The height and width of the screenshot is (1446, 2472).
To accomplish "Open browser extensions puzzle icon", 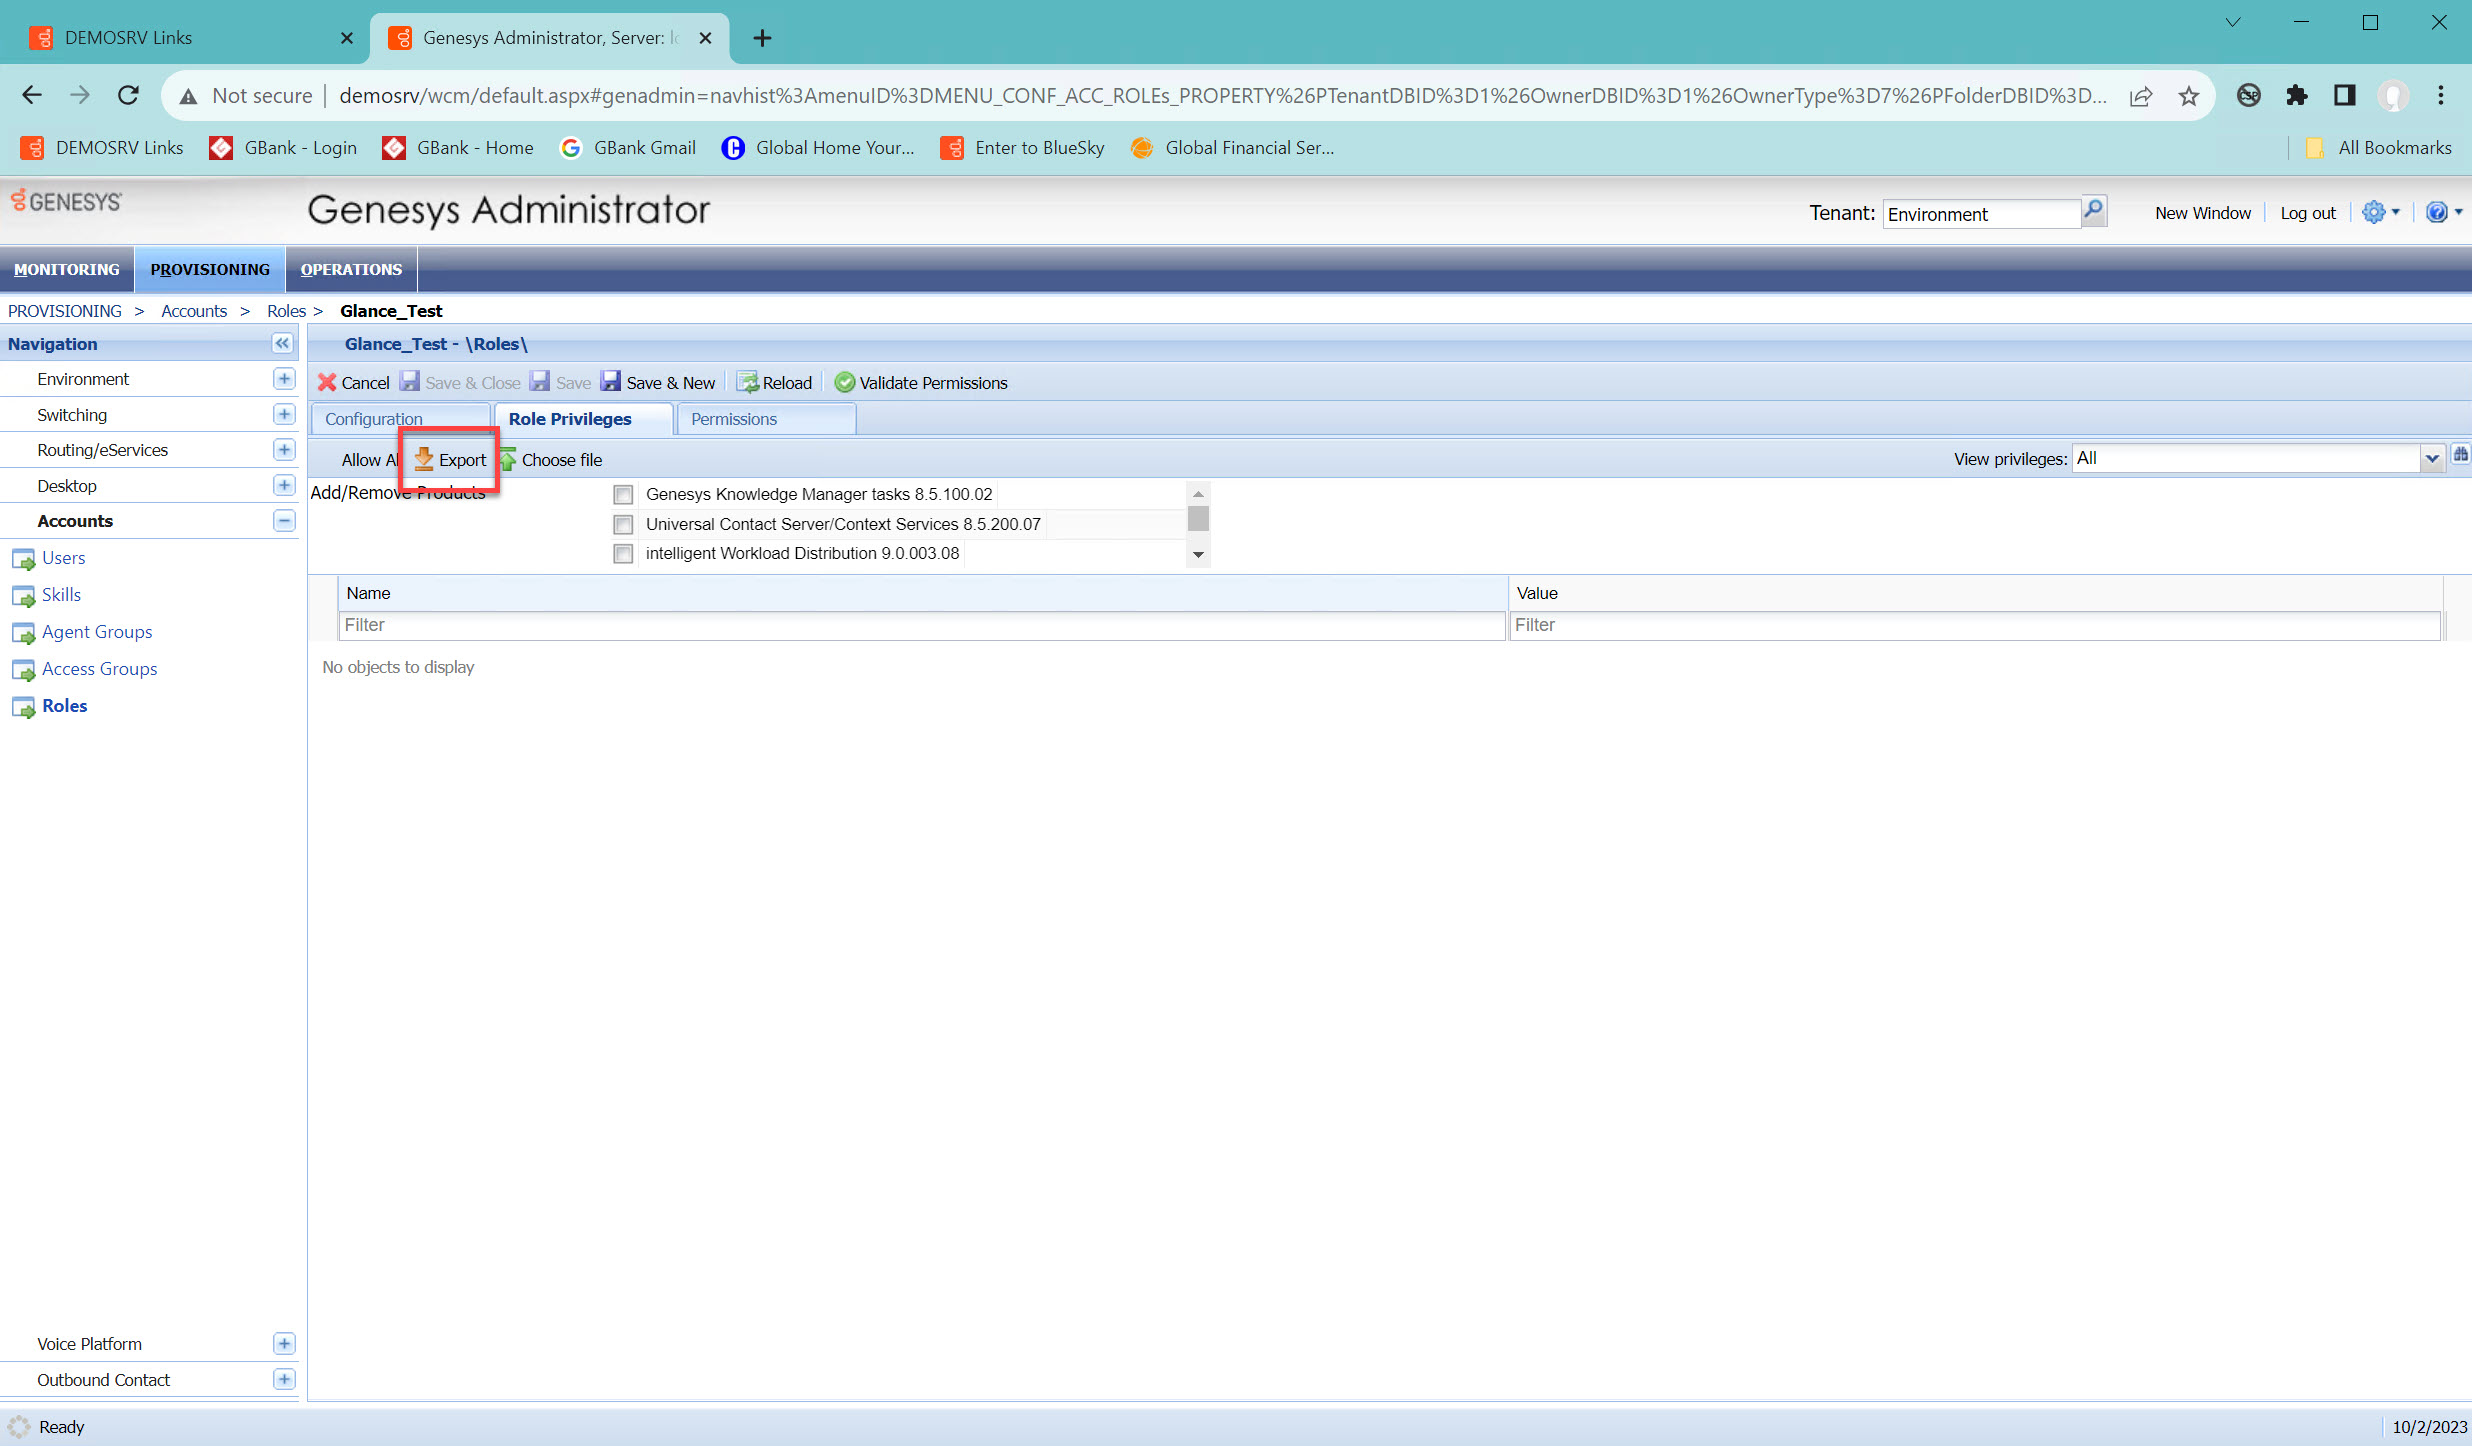I will tap(2297, 95).
